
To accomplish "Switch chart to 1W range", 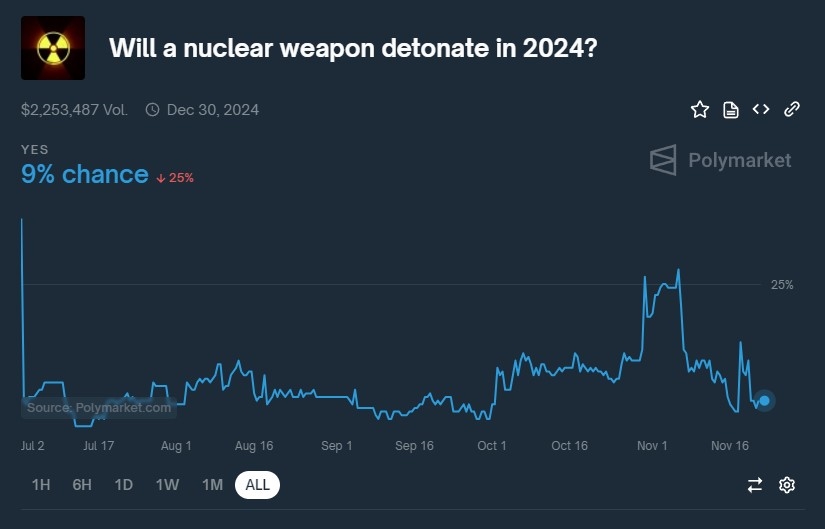I will click(167, 485).
